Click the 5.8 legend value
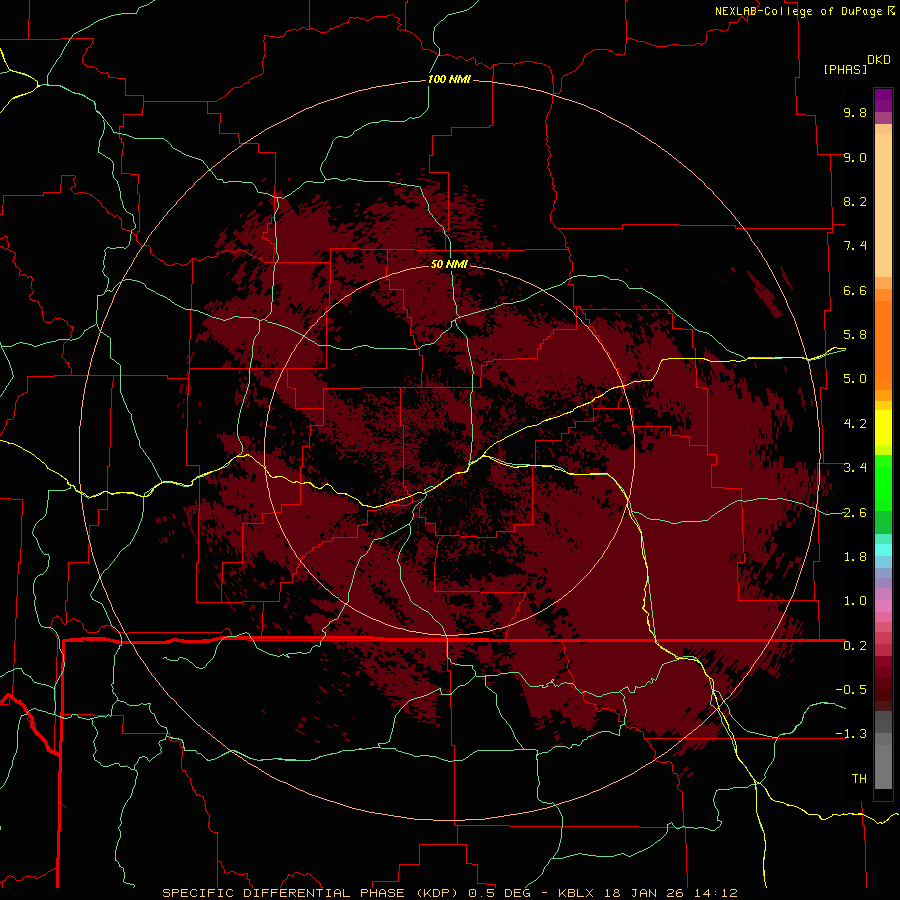 tap(855, 335)
